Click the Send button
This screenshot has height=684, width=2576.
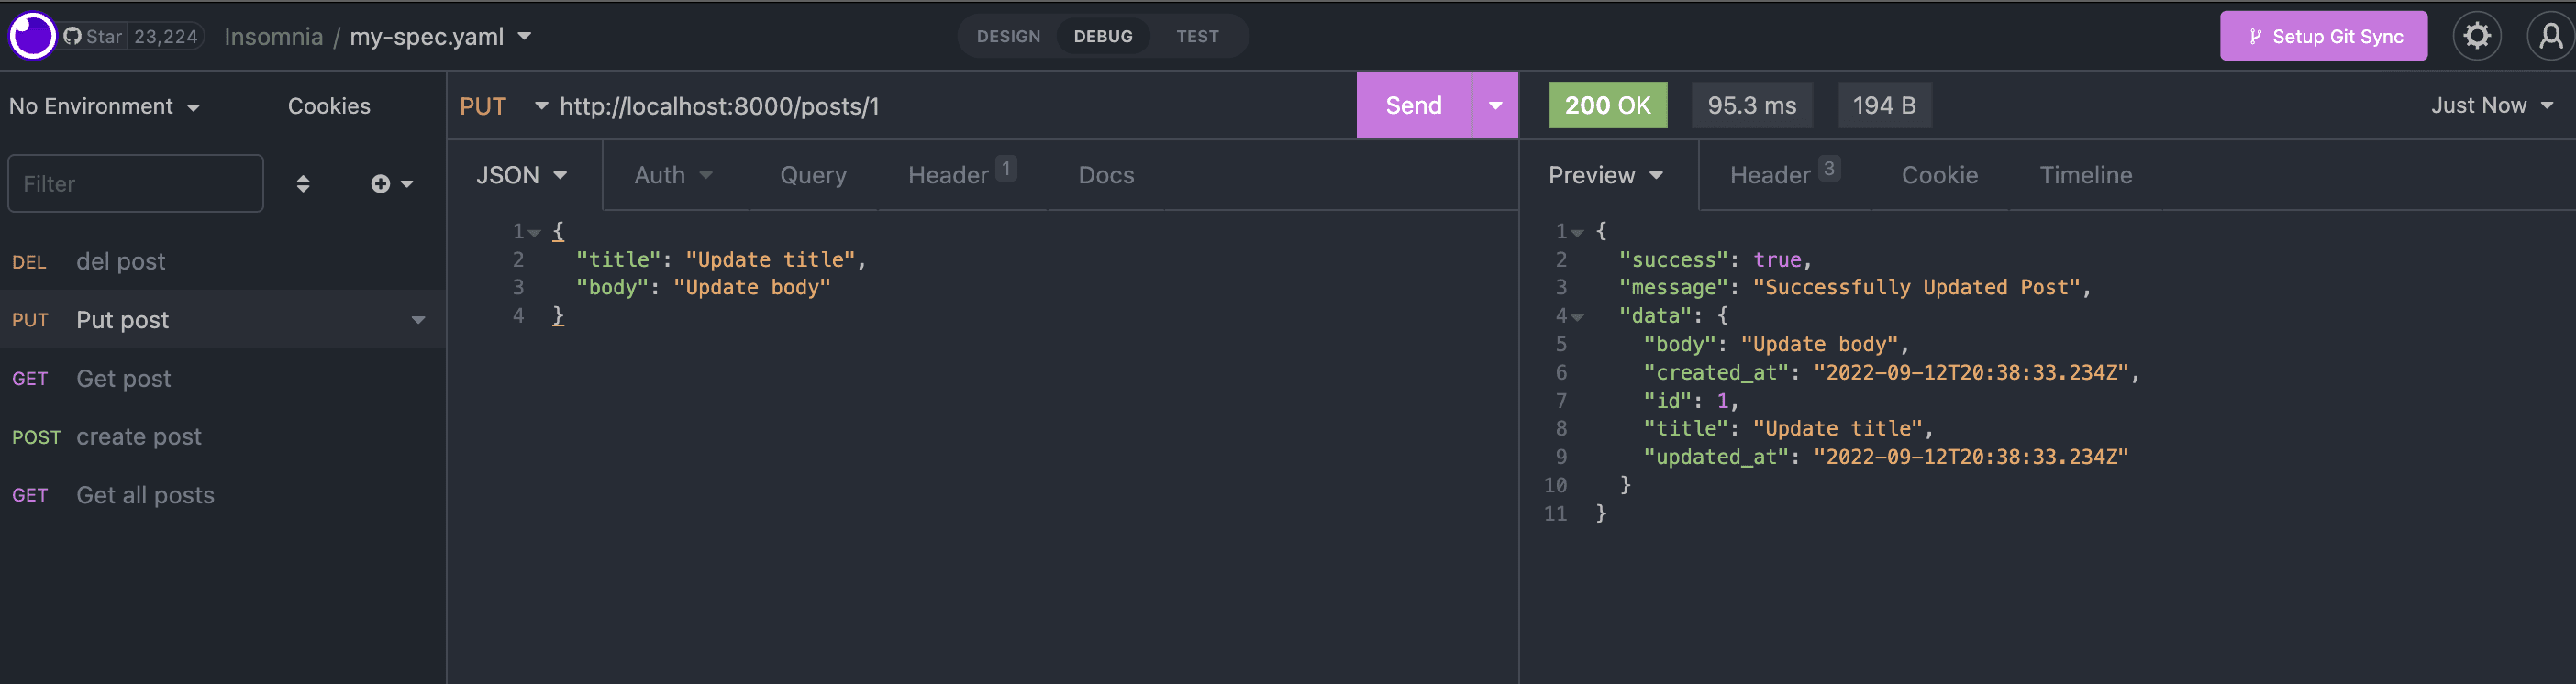(1413, 105)
